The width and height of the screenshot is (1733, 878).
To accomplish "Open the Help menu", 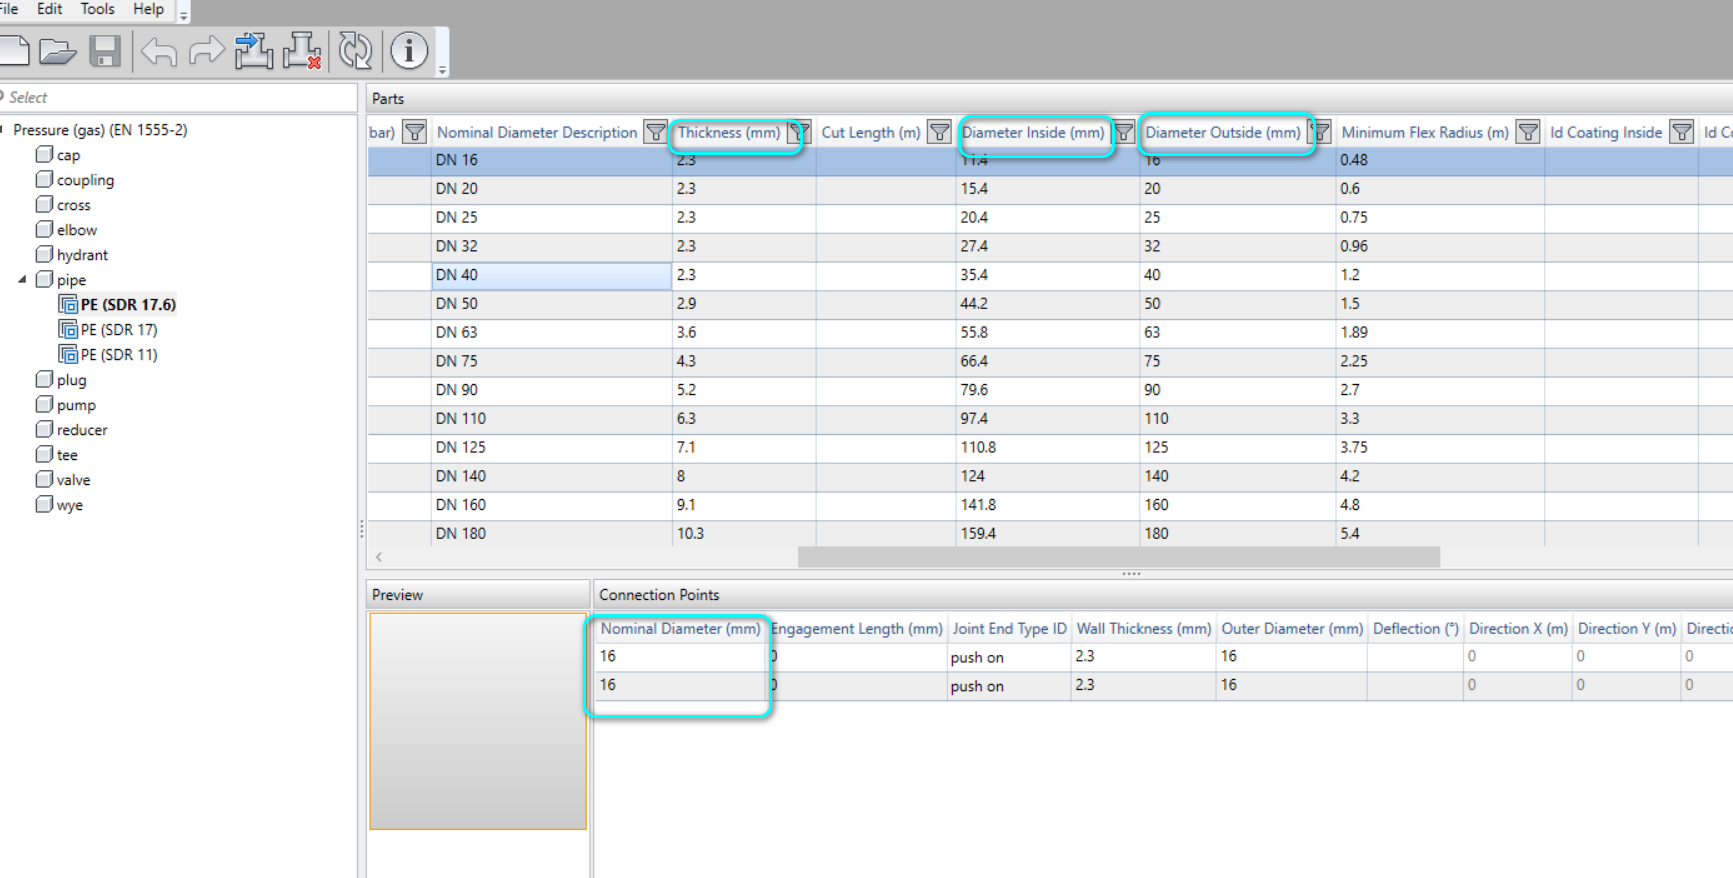I will click(x=148, y=9).
